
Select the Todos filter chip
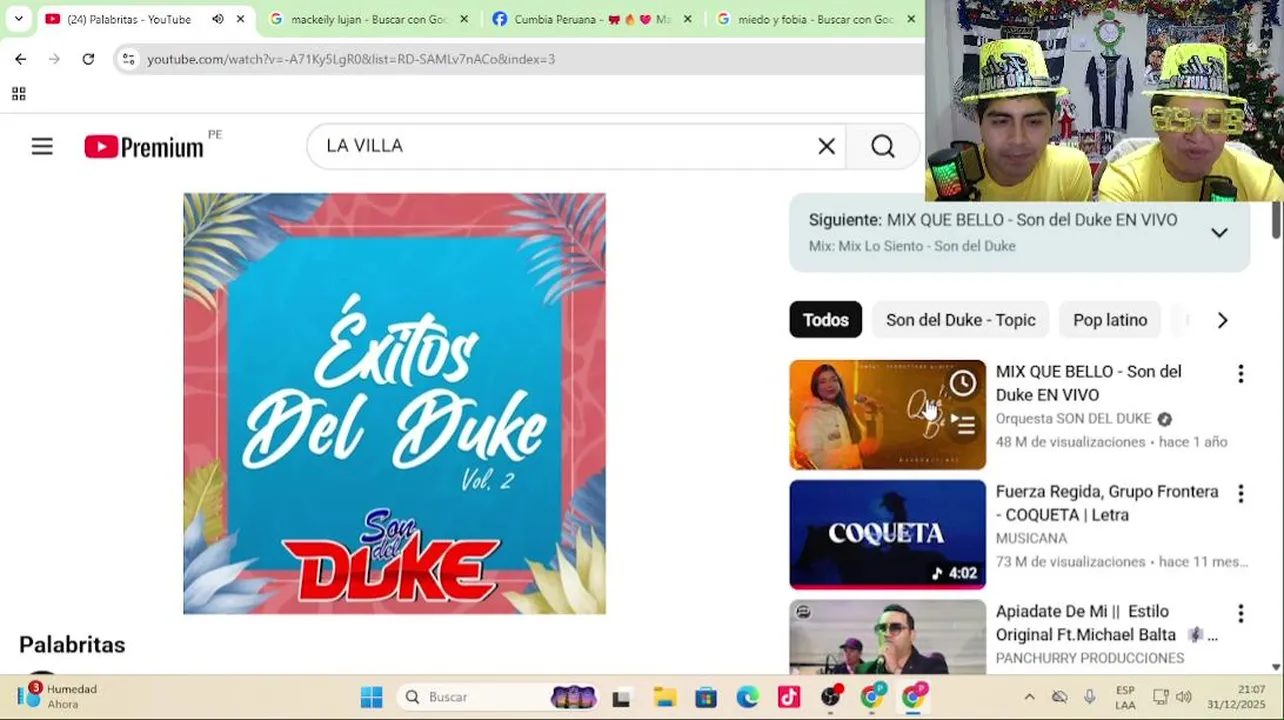[x=825, y=320]
